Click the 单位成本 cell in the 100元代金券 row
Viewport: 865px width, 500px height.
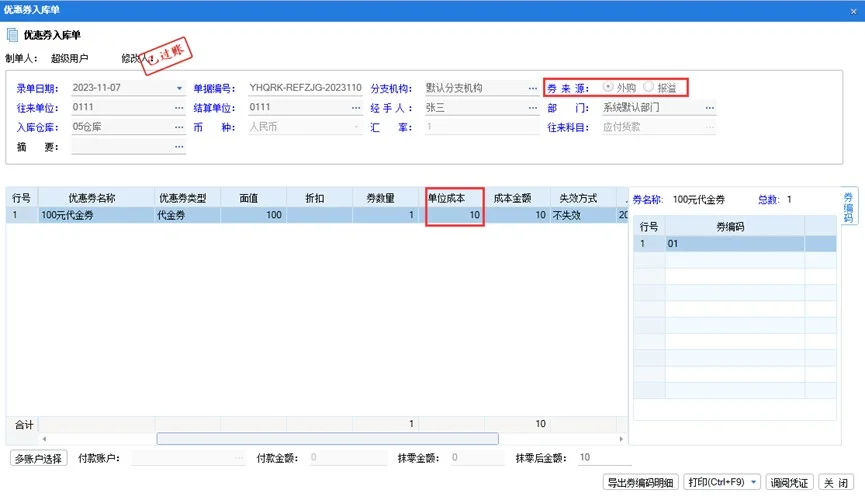pos(452,215)
